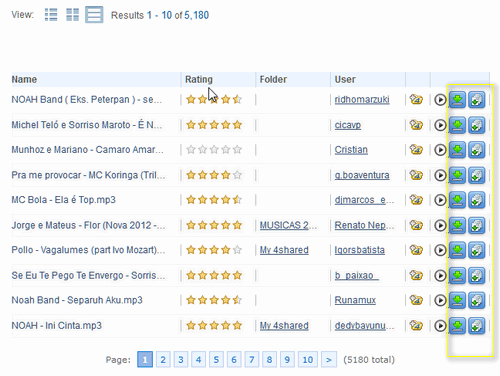Play the Pra me provocar track
500x376 pixels.
point(440,175)
